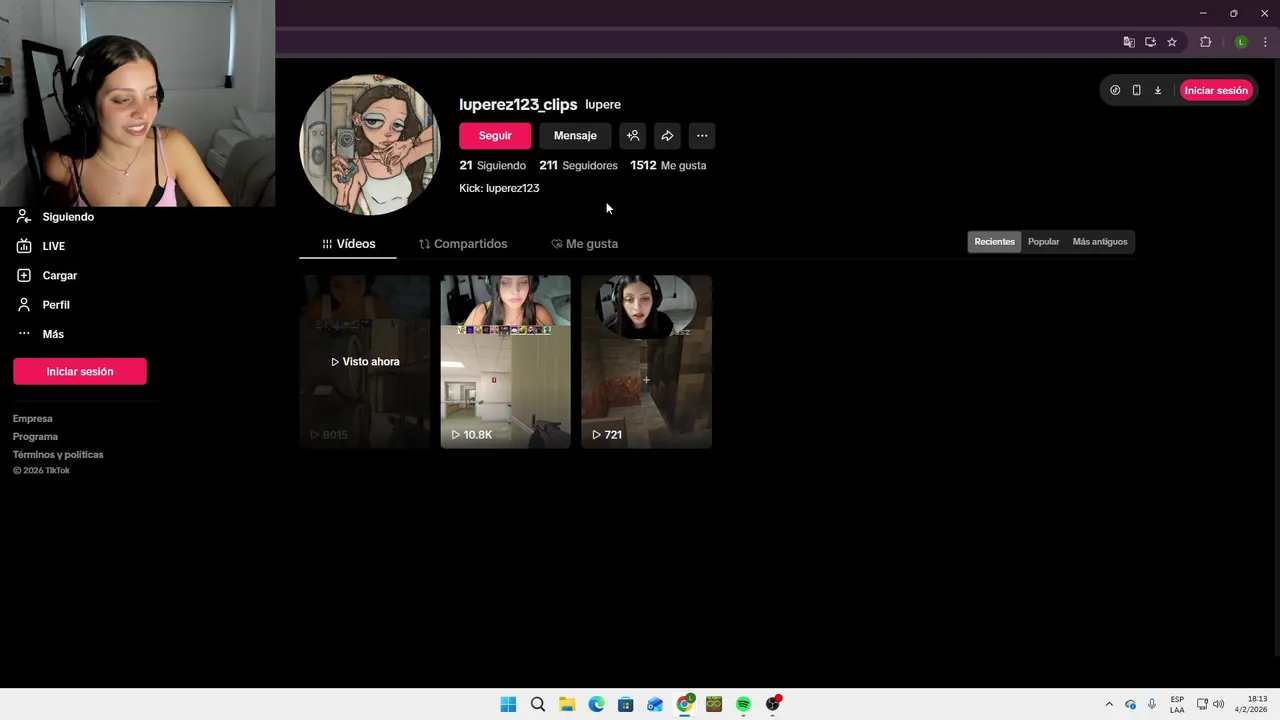Click the 1512 Me gusta count
Screen dimensions: 1280x720
pos(668,166)
